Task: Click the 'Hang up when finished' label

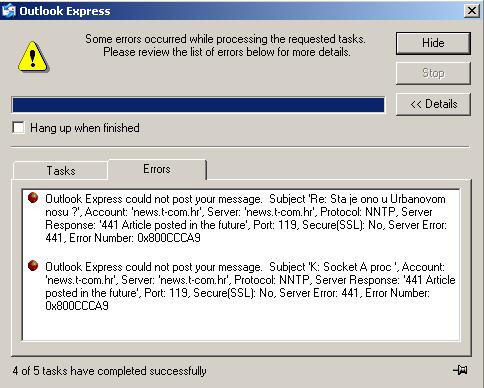Action: tap(85, 128)
